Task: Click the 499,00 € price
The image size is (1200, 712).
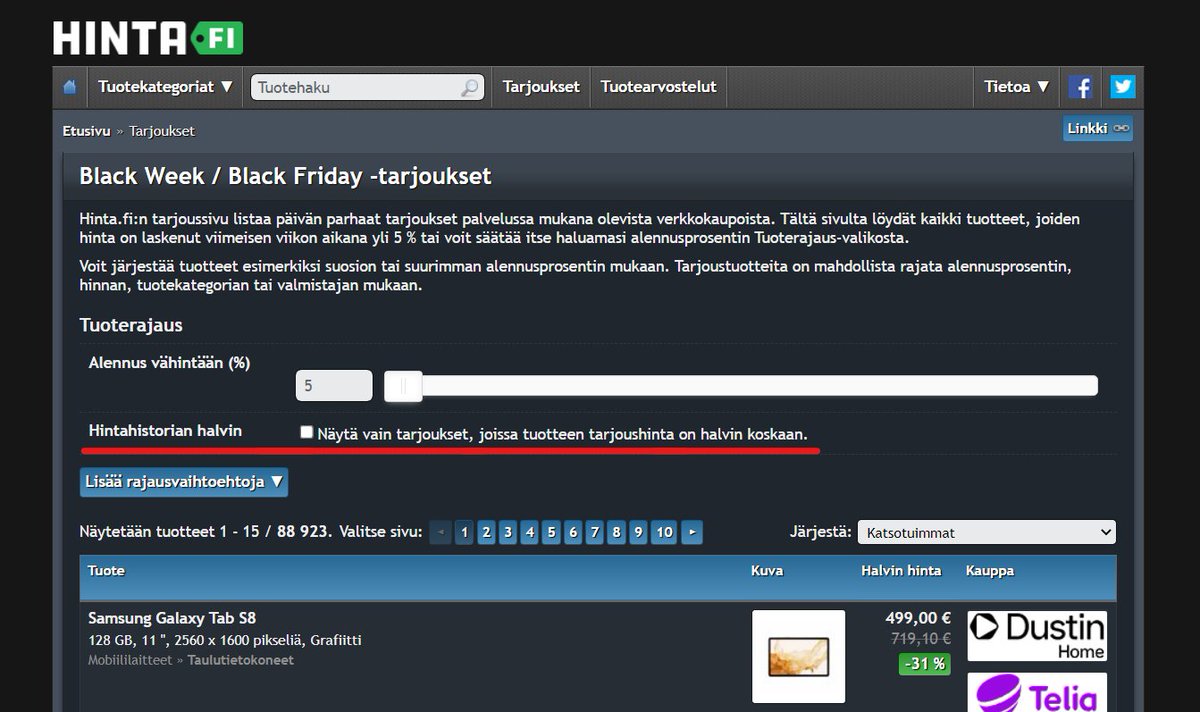Action: (918, 618)
